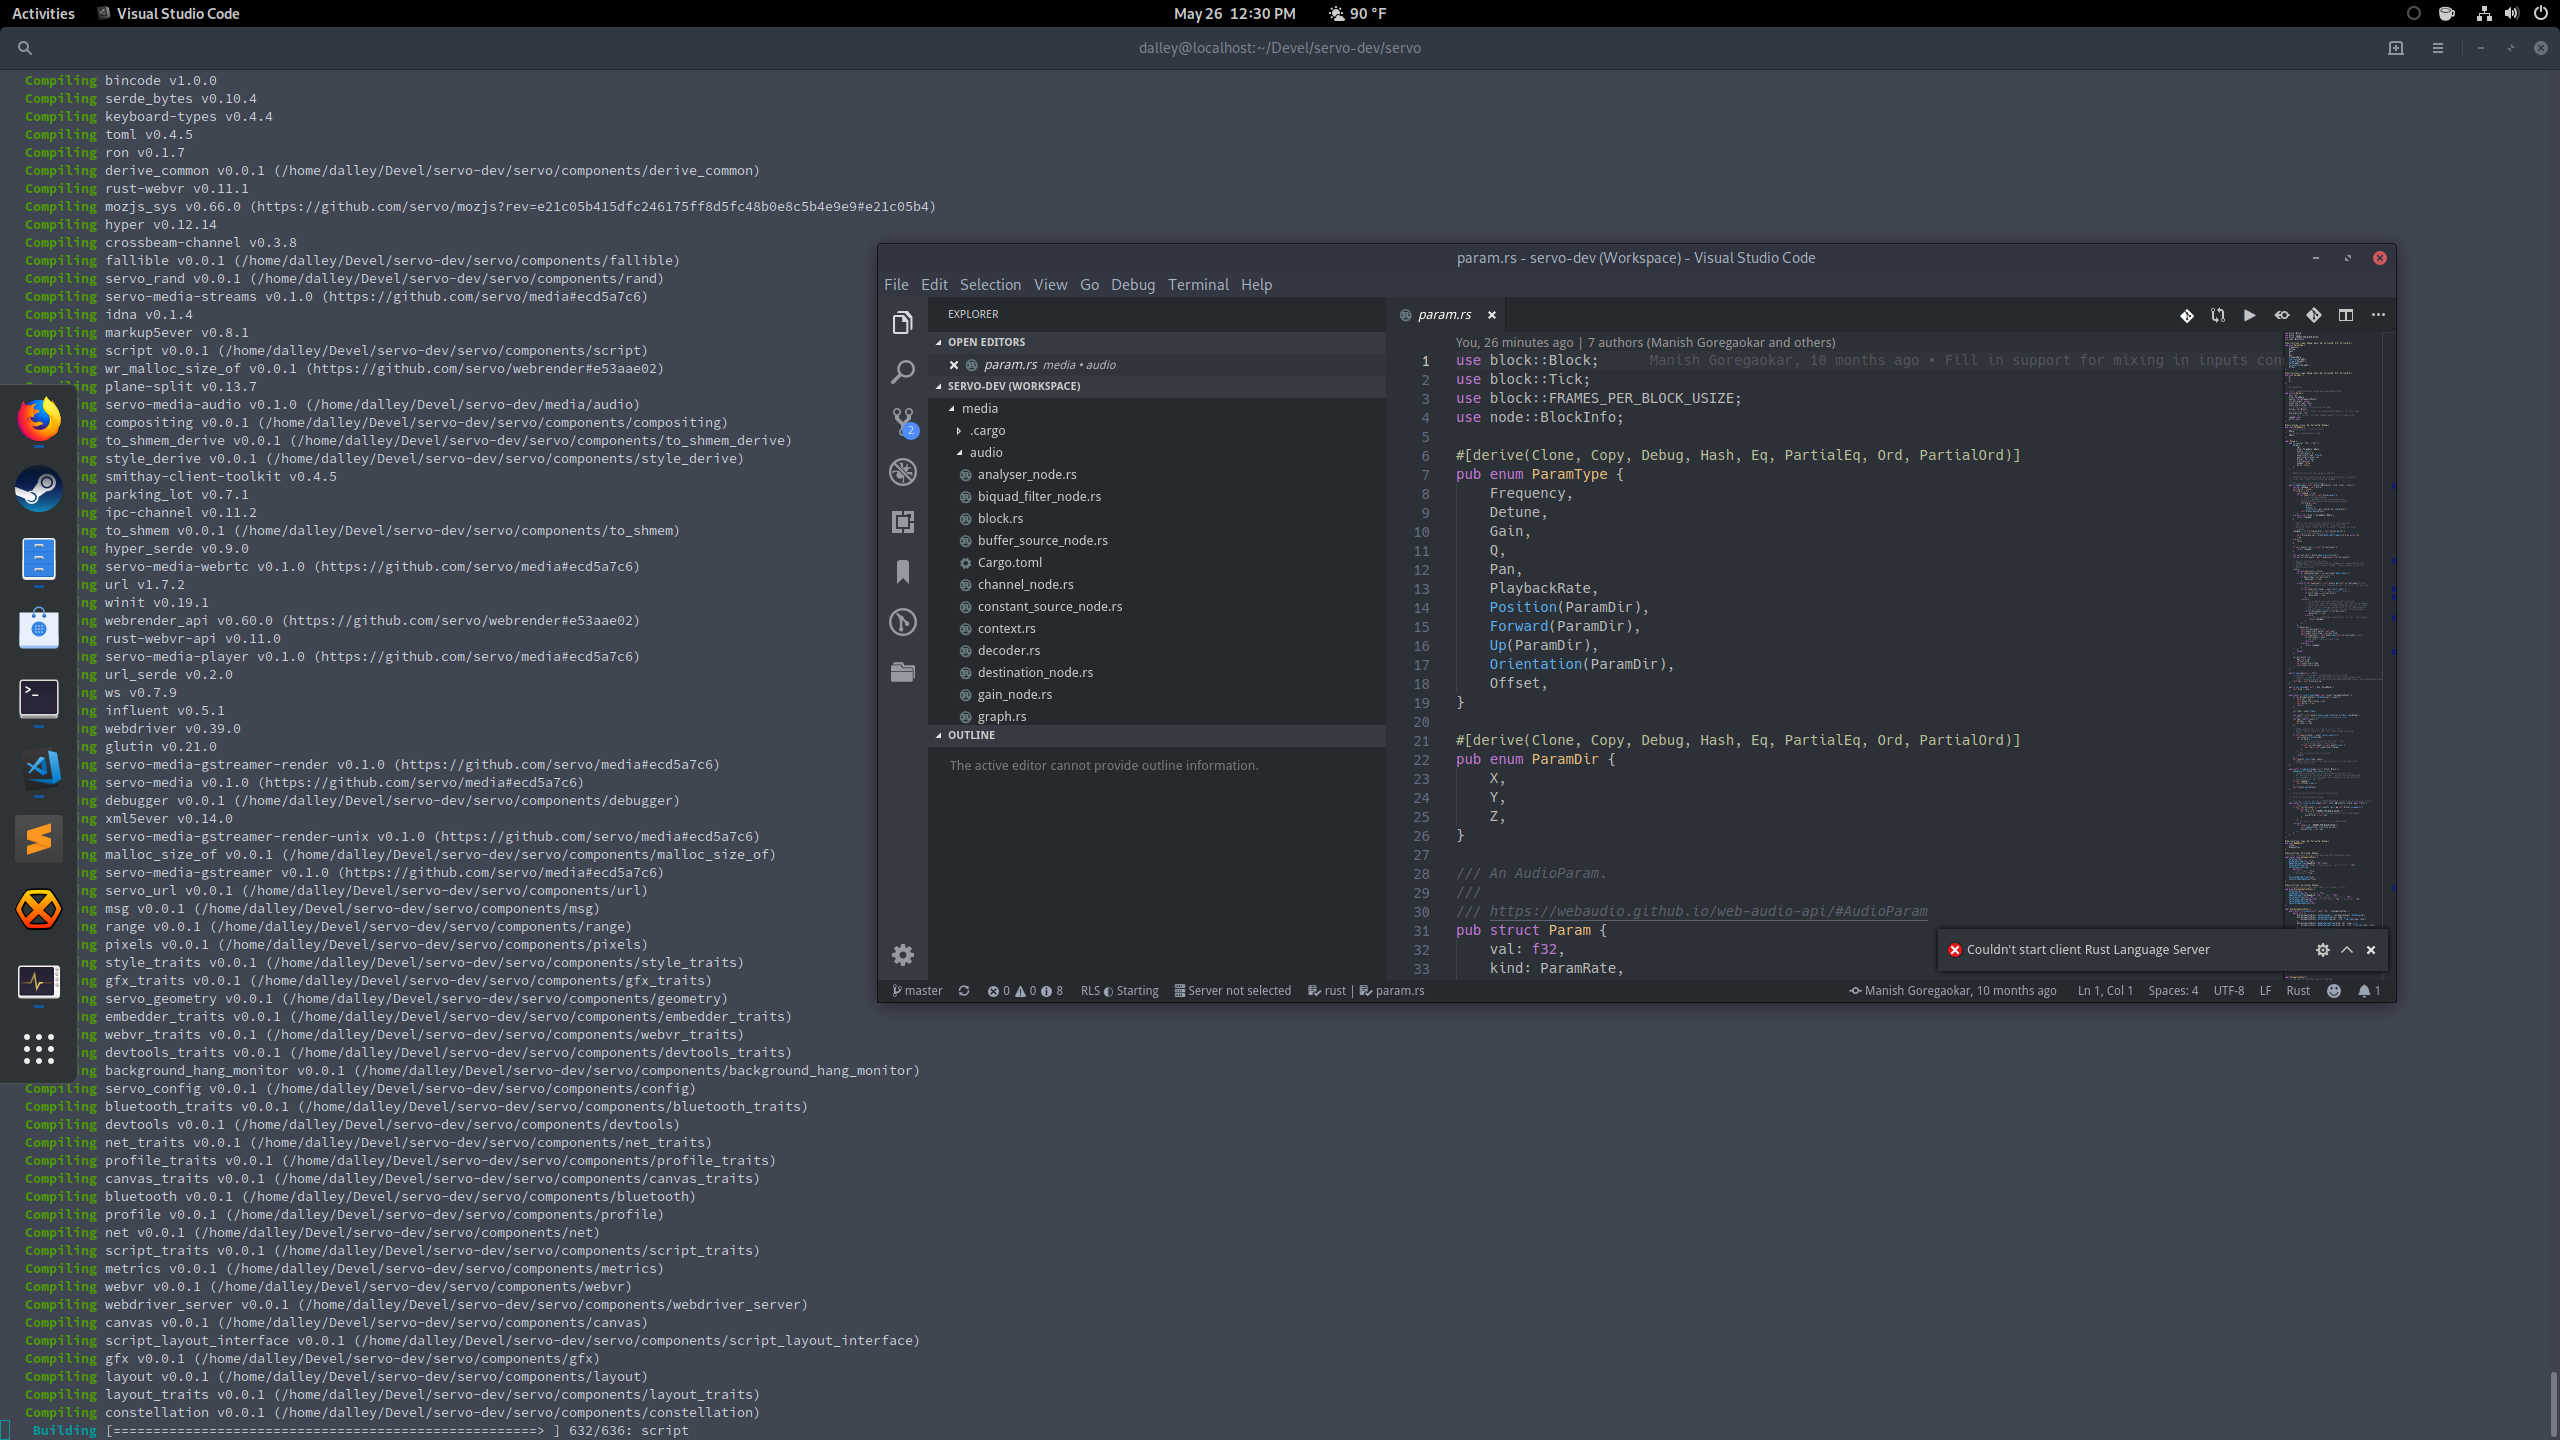Click Server not selected in the status bar

(x=1233, y=991)
